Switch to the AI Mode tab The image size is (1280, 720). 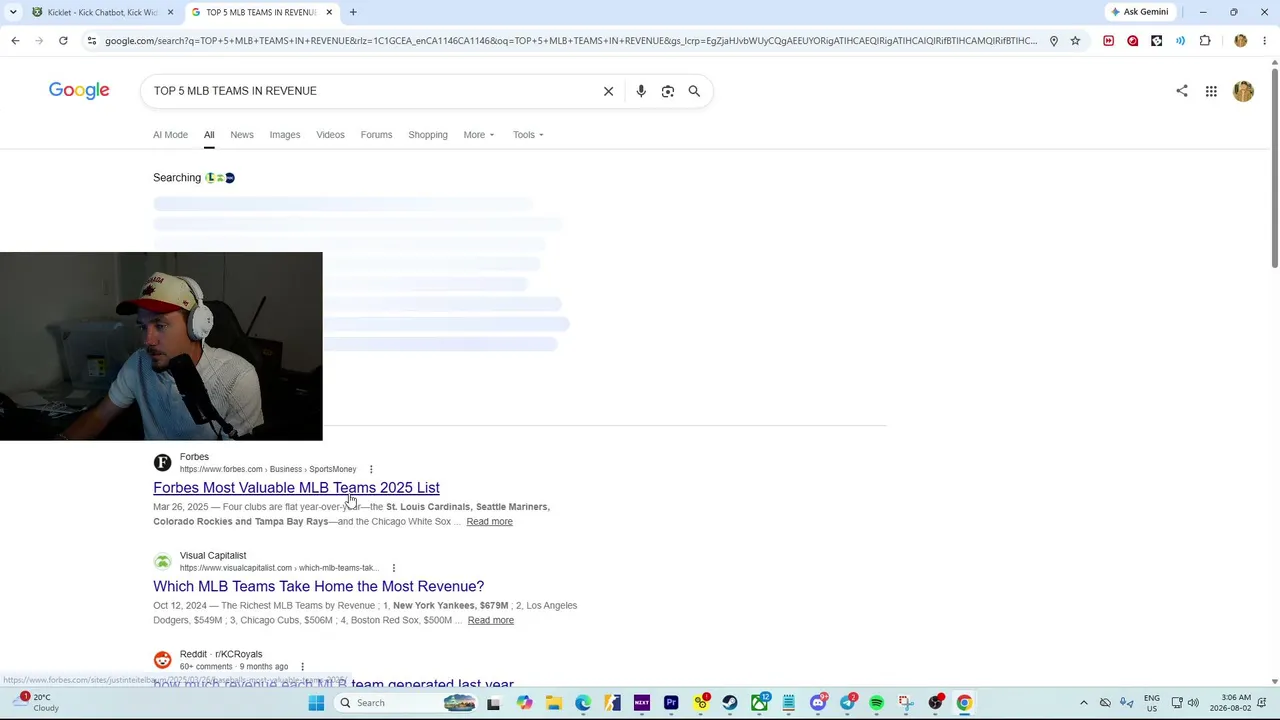tap(170, 135)
